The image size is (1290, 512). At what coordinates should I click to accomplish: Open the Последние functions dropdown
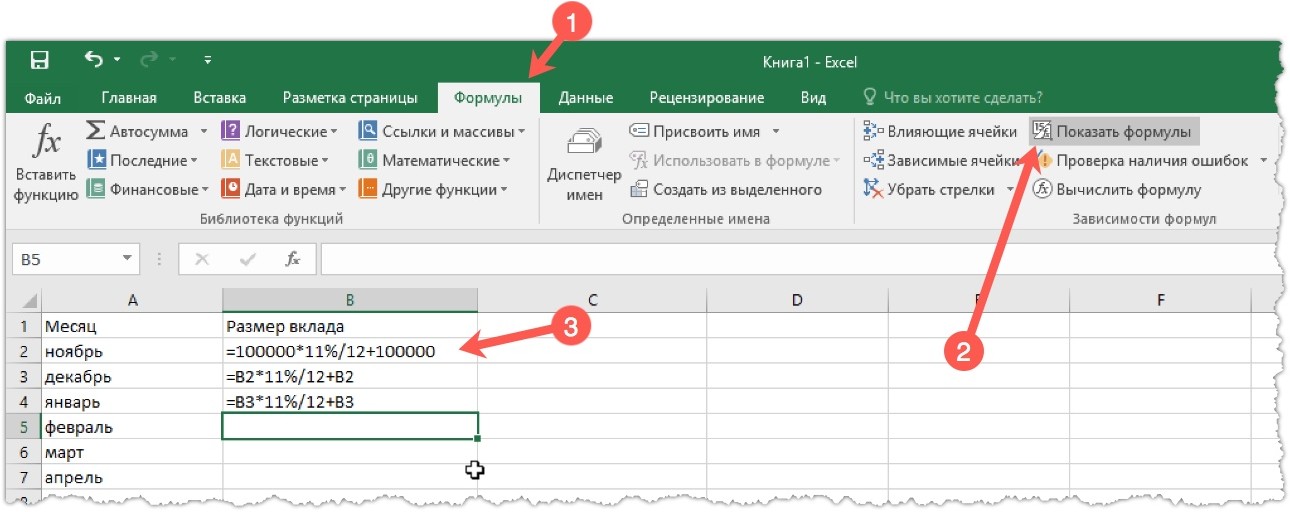[142, 160]
